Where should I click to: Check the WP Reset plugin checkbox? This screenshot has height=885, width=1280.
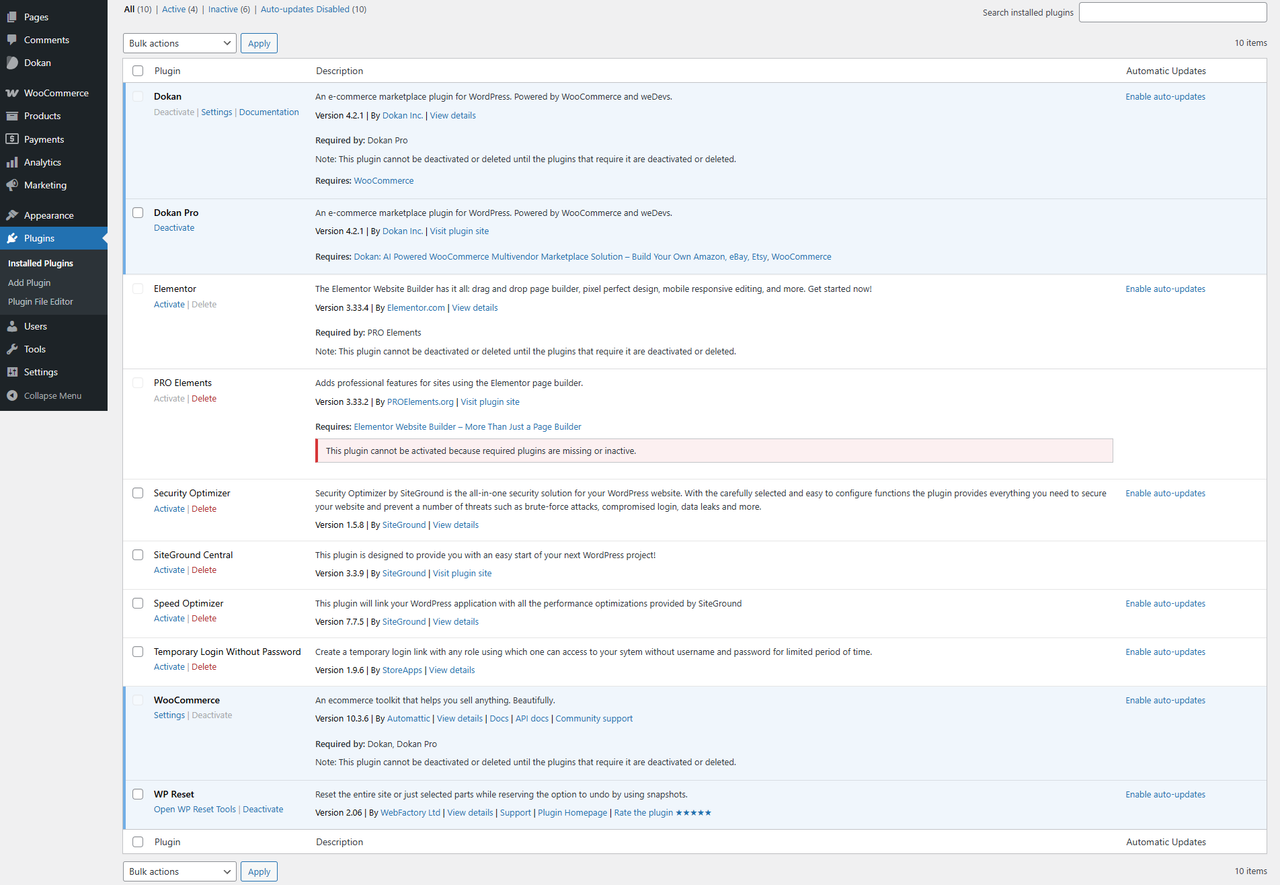(x=138, y=794)
